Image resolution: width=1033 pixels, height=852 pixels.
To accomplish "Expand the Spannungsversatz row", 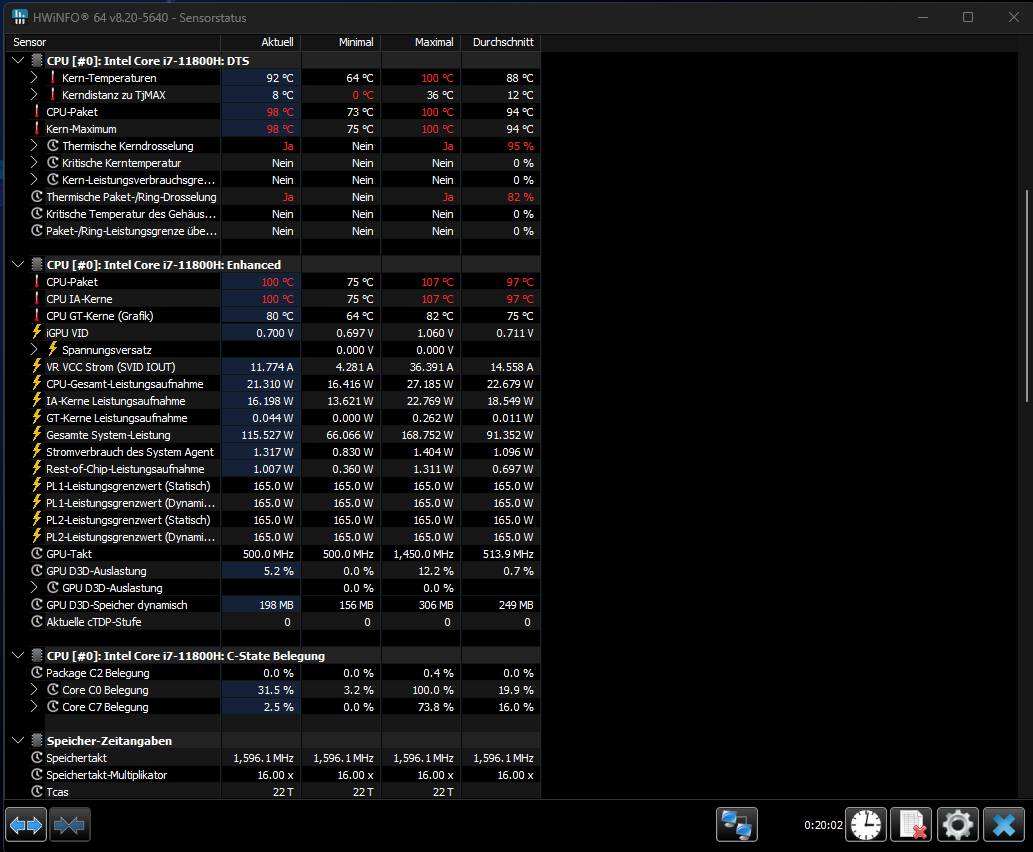I will tap(34, 350).
